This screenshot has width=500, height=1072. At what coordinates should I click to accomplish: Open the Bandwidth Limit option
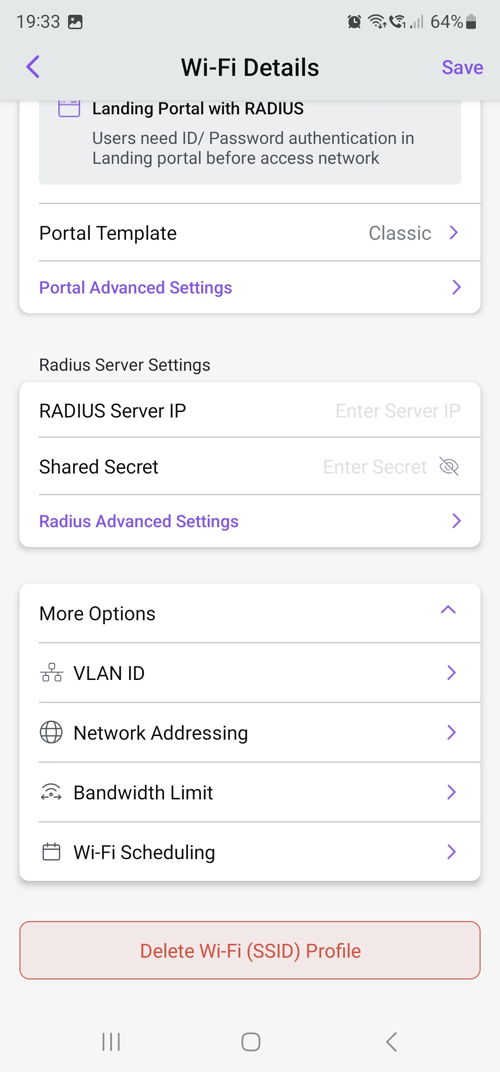pos(250,792)
